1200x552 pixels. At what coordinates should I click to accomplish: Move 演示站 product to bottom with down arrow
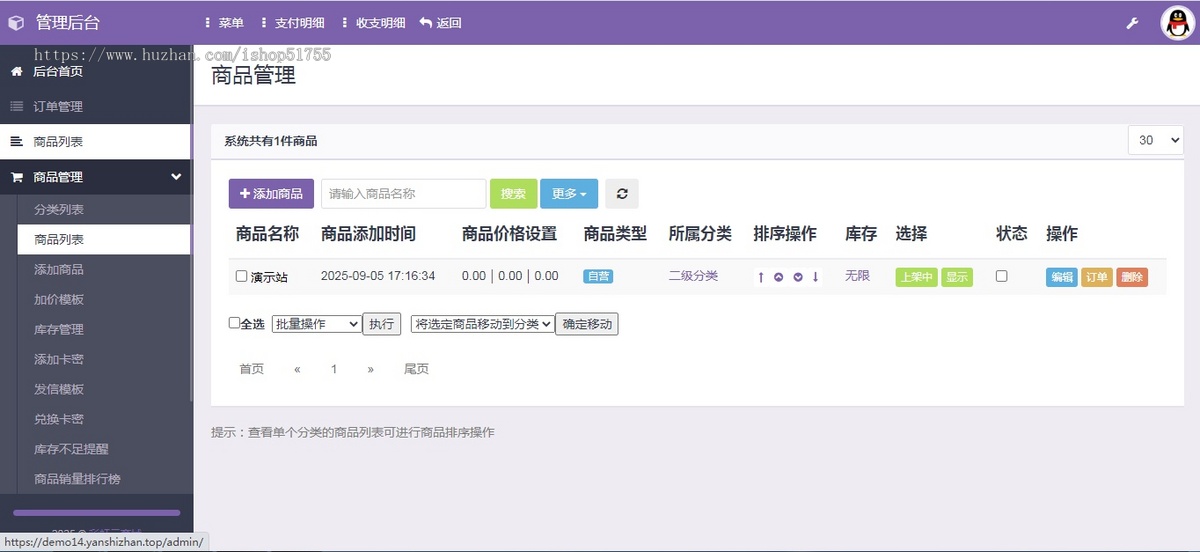(x=816, y=277)
